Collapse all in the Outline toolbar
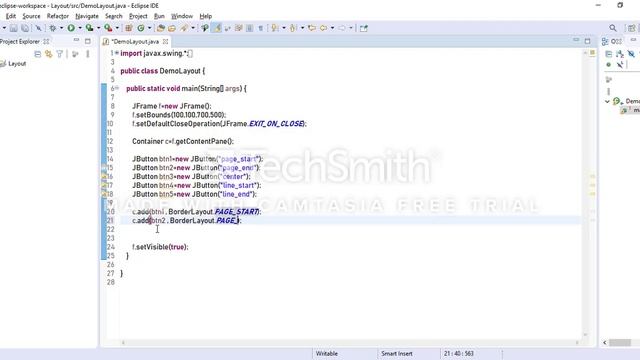 point(609,54)
